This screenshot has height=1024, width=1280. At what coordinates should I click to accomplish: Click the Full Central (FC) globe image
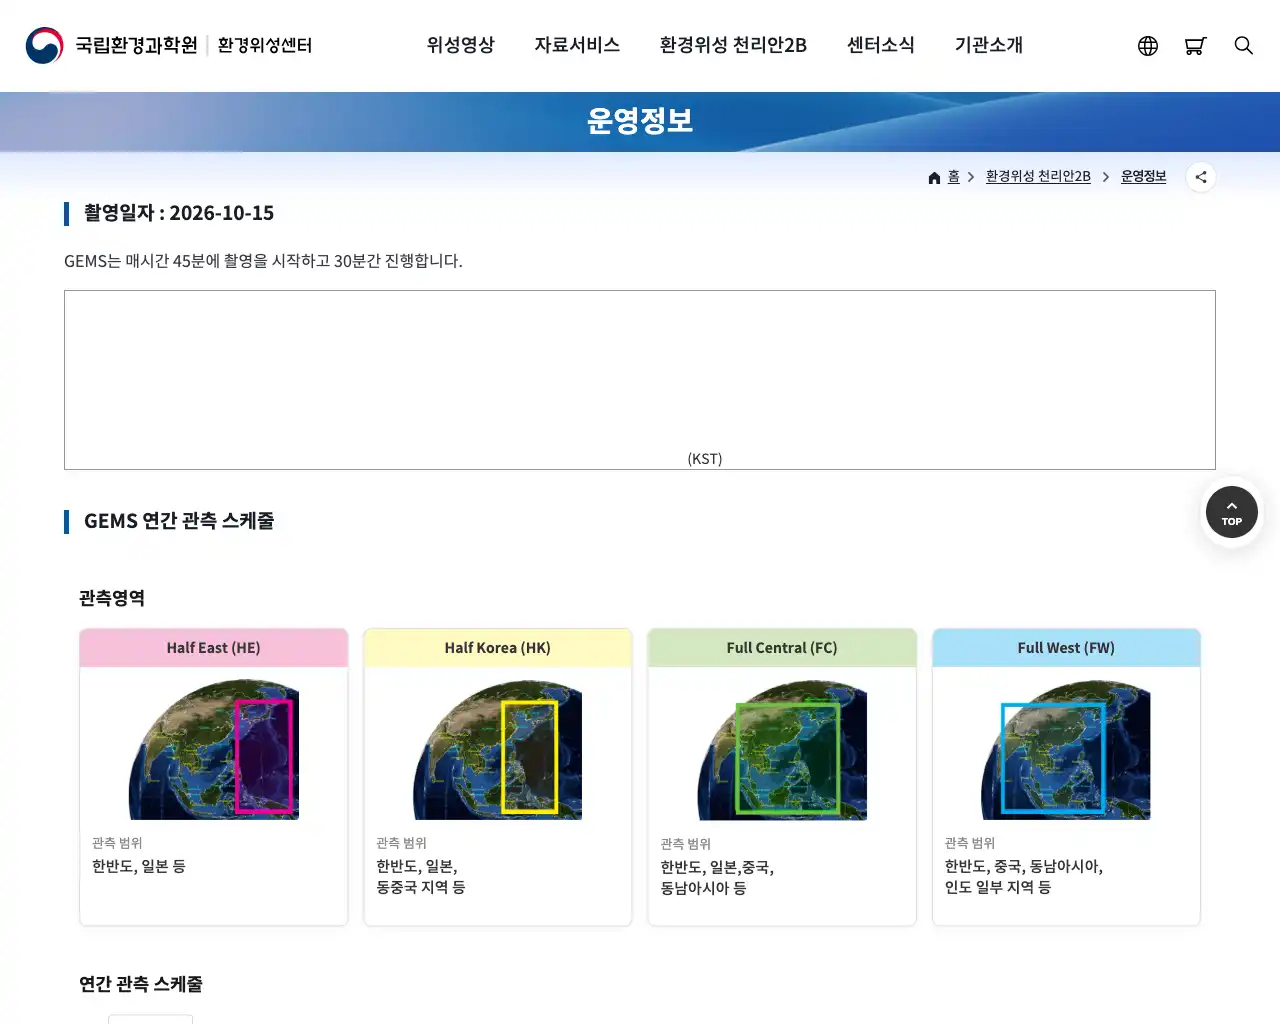(782, 750)
